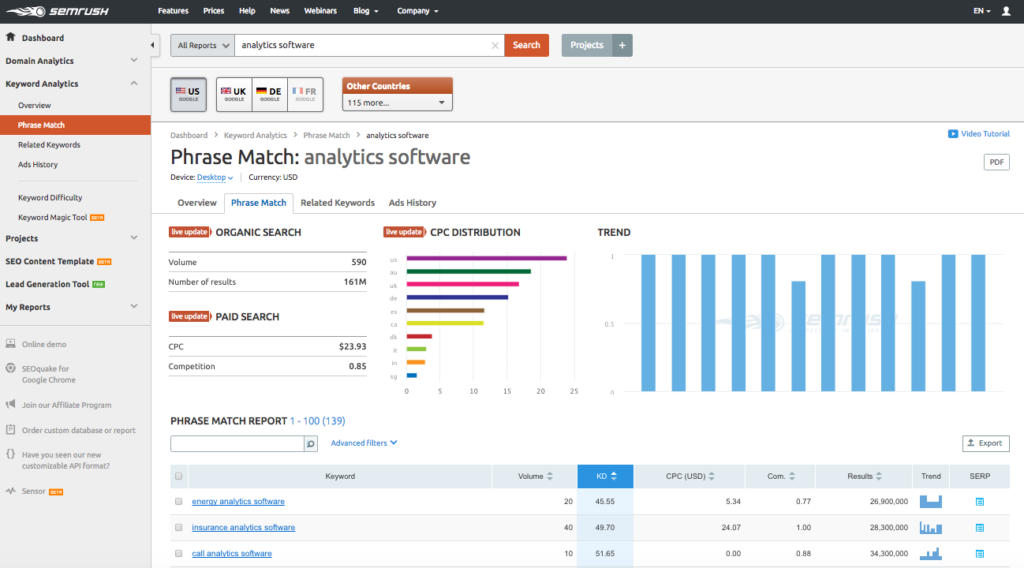Open the Blog menu
Image resolution: width=1024 pixels, height=568 pixels.
tap(366, 11)
